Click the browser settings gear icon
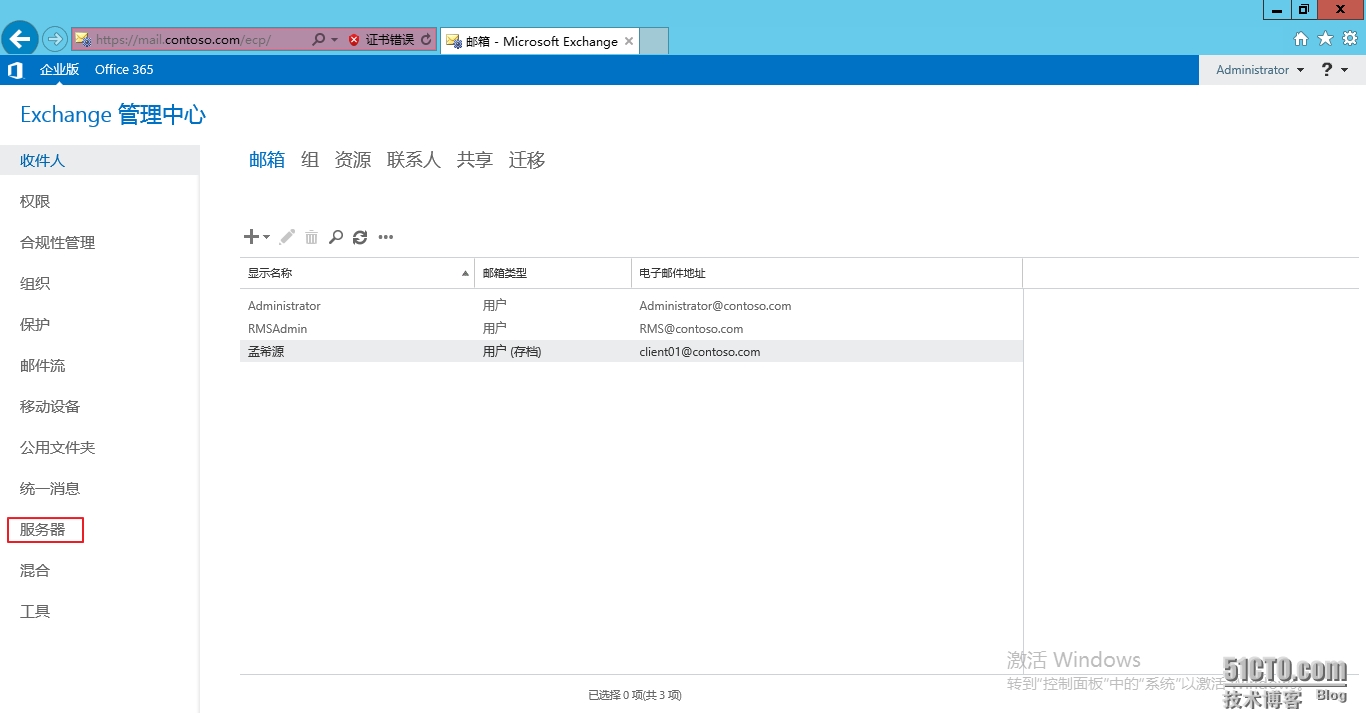The width and height of the screenshot is (1366, 728). click(x=1348, y=38)
